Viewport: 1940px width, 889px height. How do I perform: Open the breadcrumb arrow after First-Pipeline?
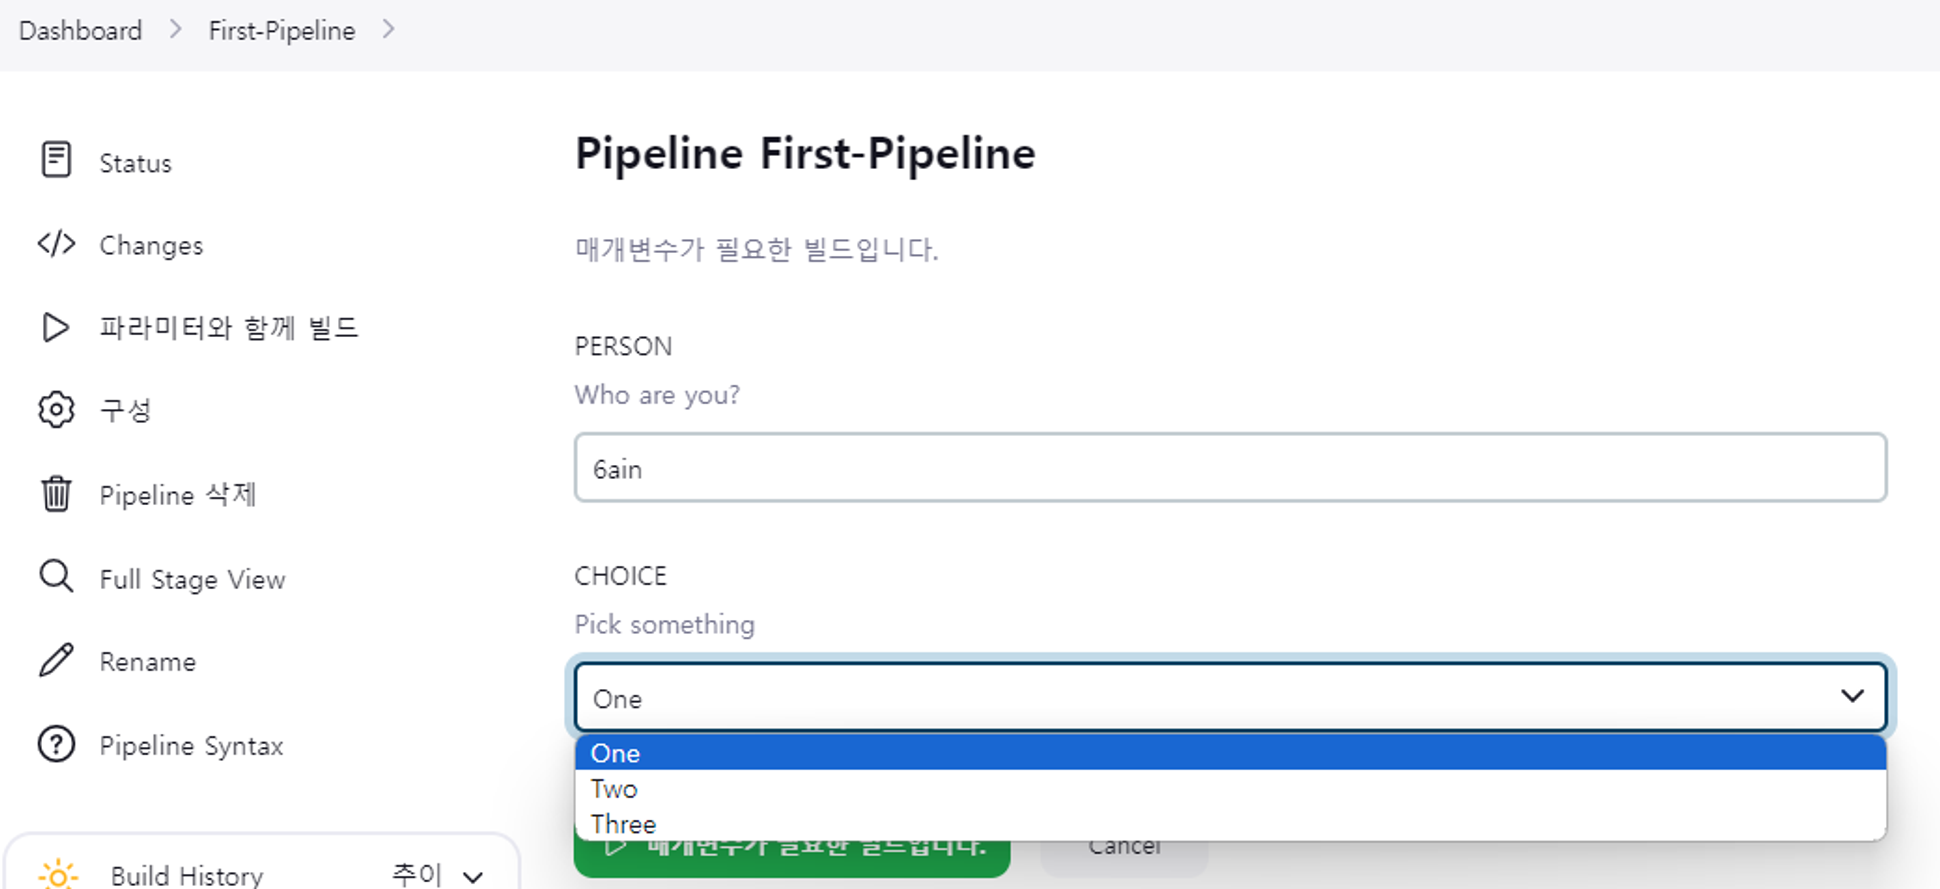[389, 30]
